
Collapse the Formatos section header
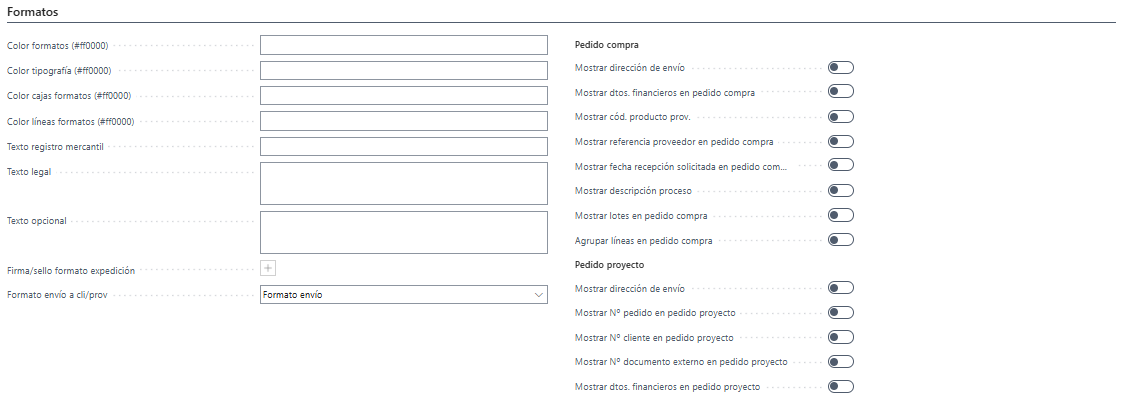[x=33, y=12]
